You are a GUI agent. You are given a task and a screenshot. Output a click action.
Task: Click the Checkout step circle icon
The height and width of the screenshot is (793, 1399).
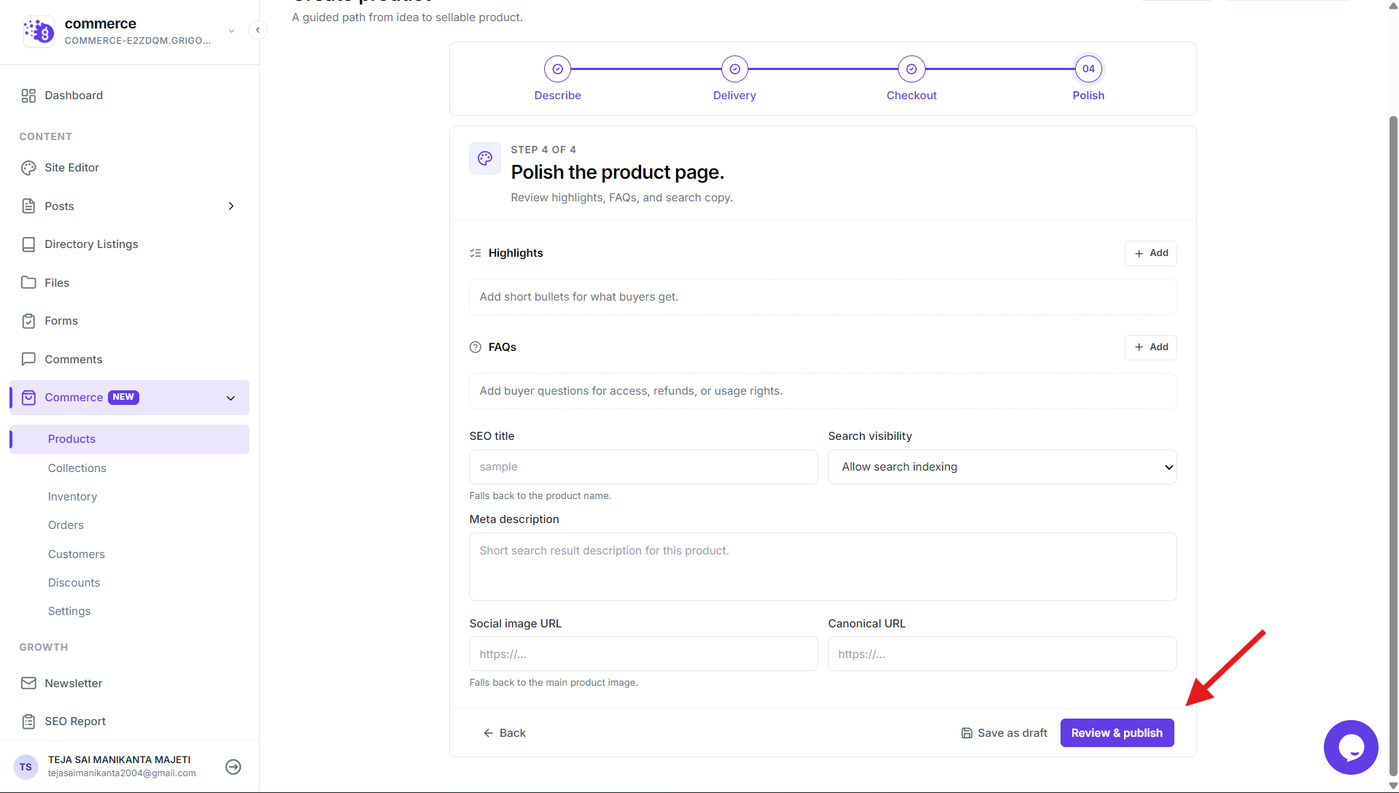(x=911, y=69)
